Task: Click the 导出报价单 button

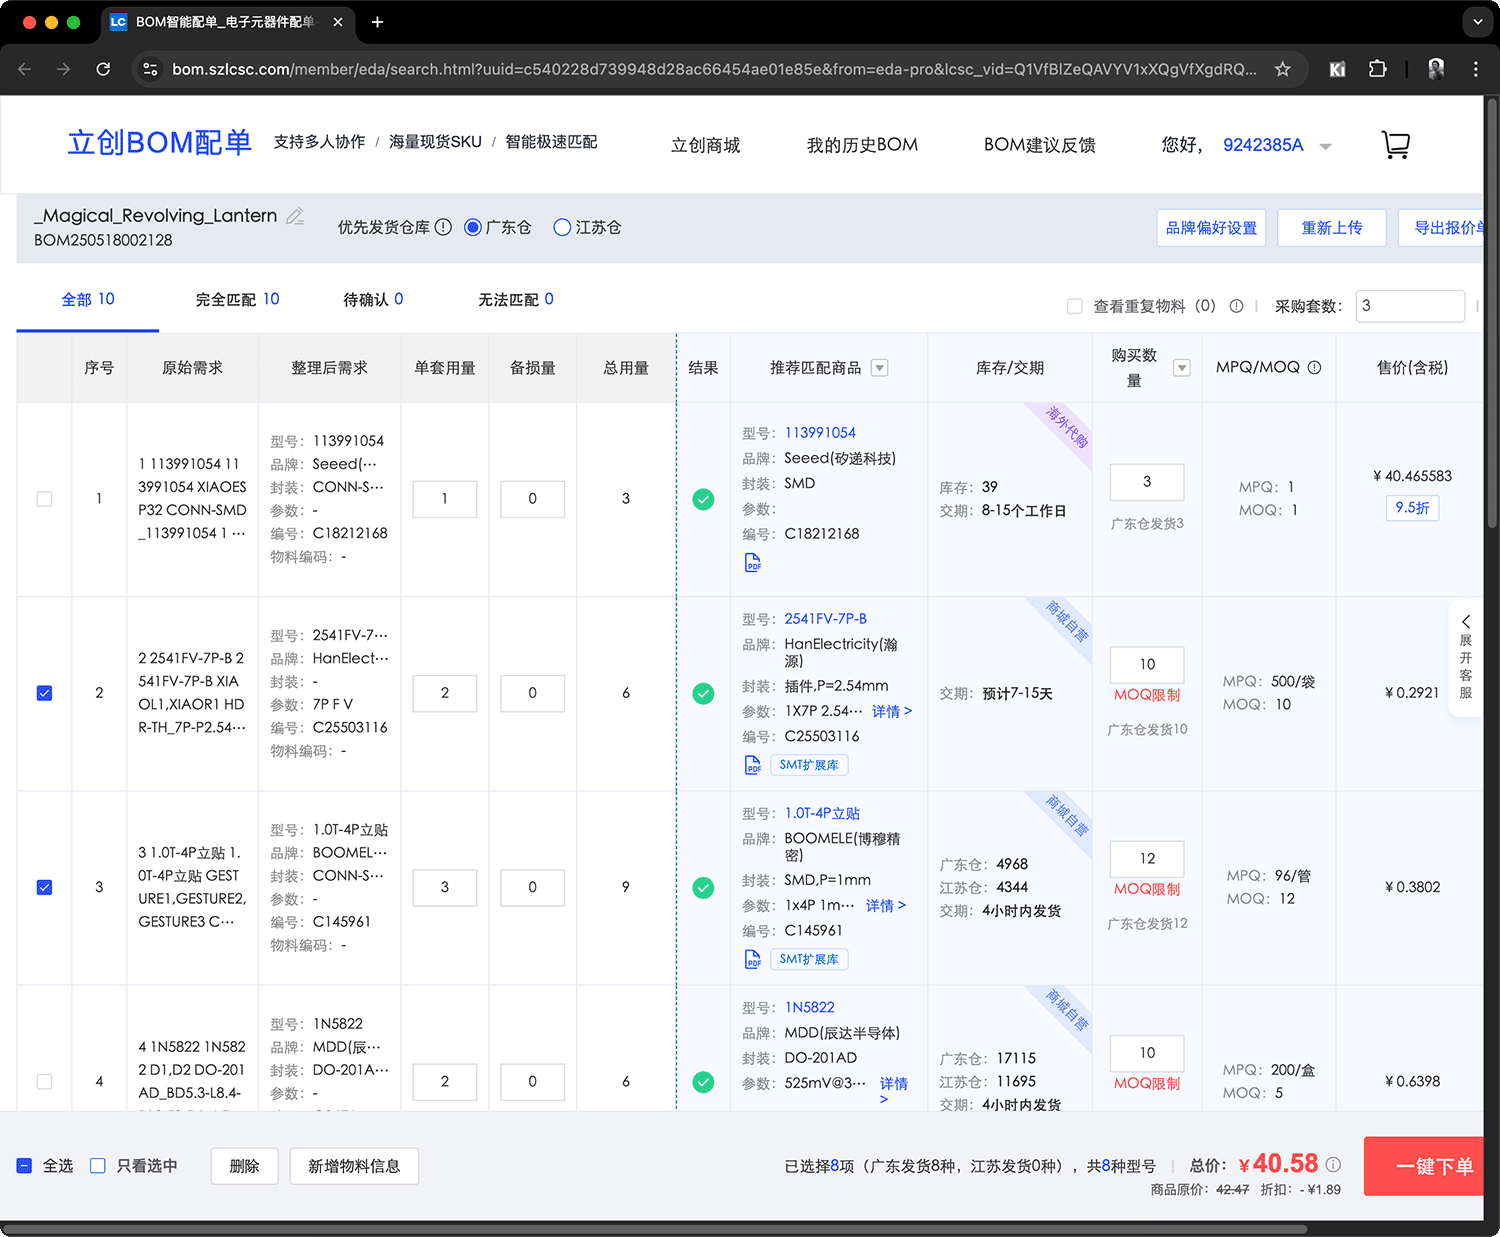Action: 1441,228
